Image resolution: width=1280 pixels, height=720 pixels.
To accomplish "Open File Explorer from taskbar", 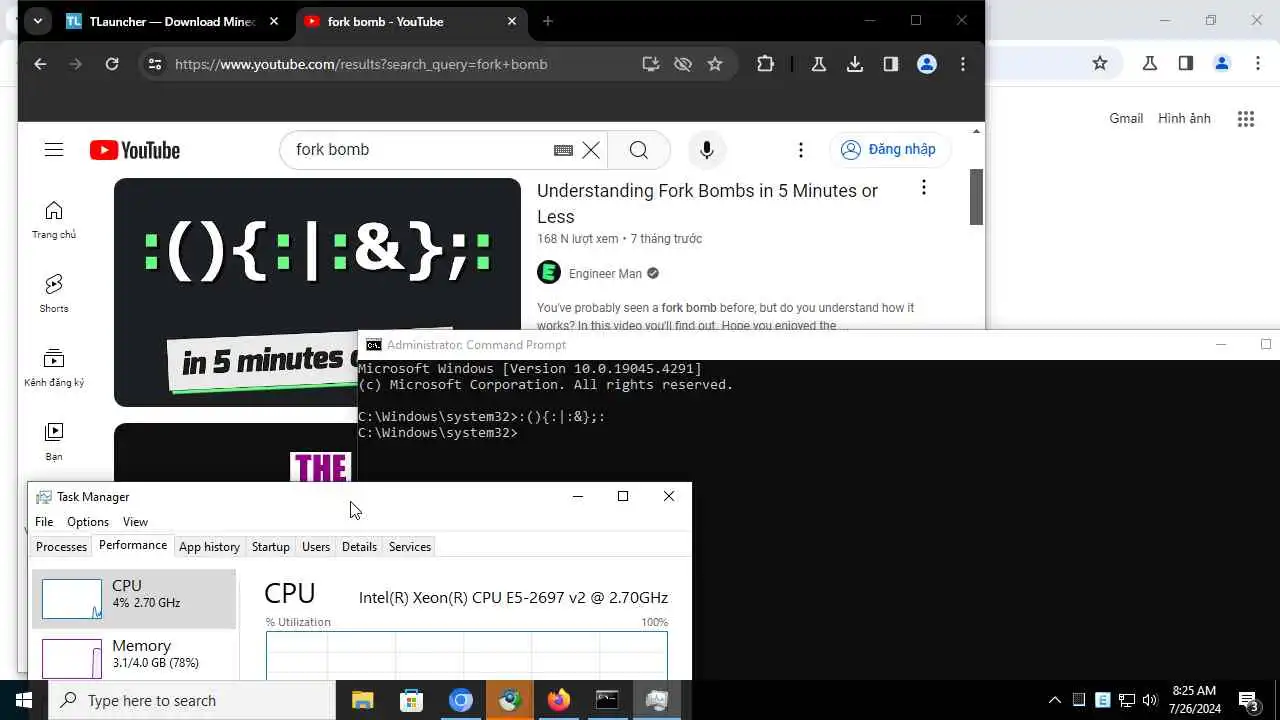I will coord(362,700).
